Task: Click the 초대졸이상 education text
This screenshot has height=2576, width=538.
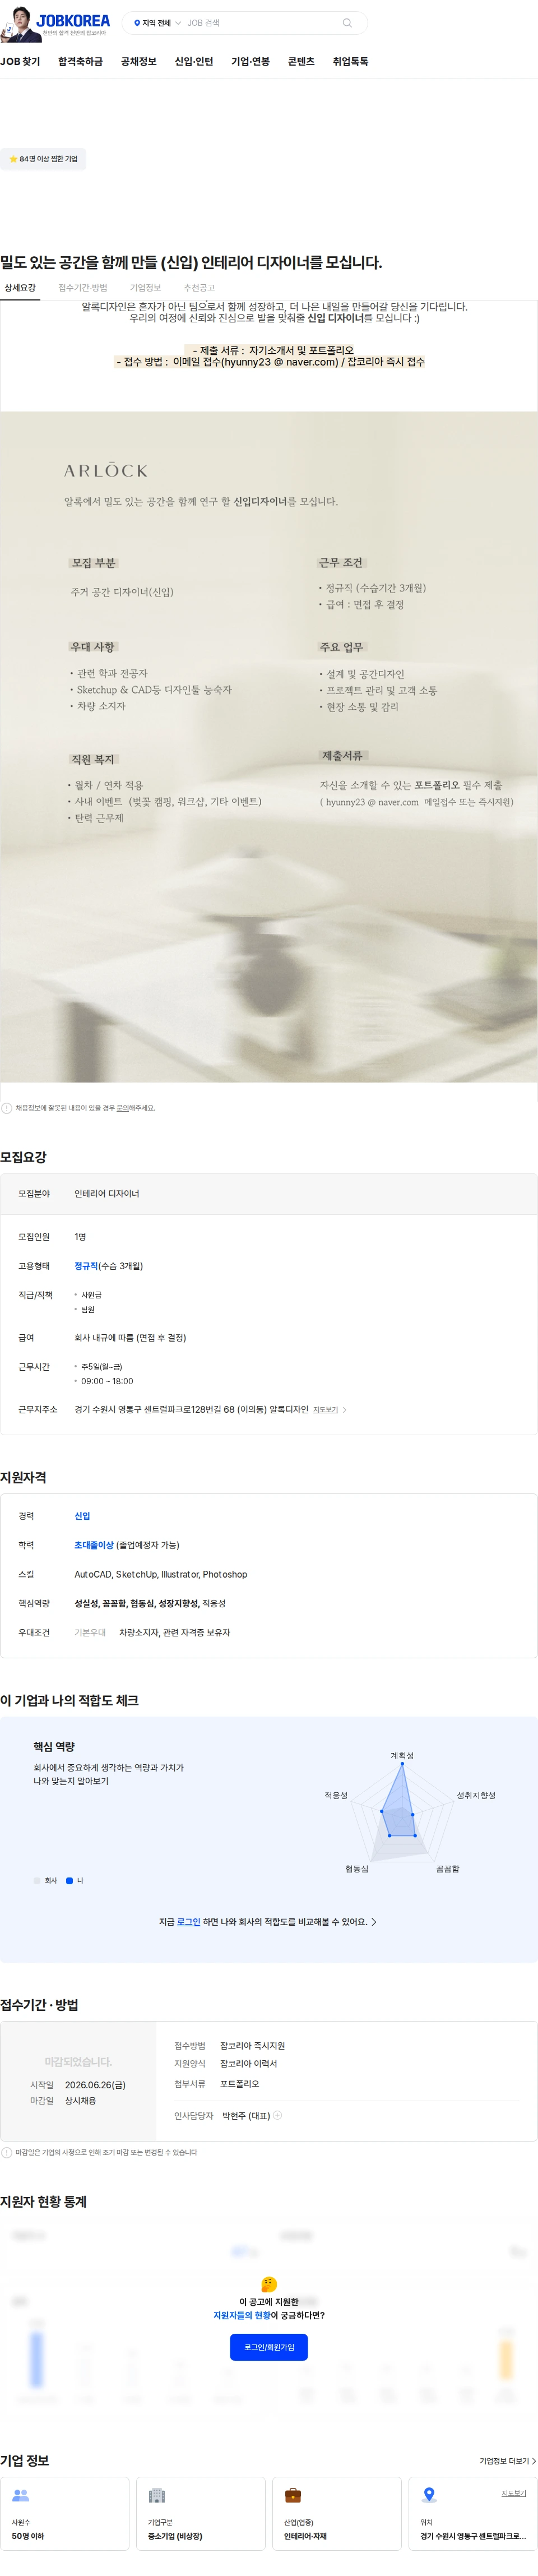Action: [x=94, y=1545]
